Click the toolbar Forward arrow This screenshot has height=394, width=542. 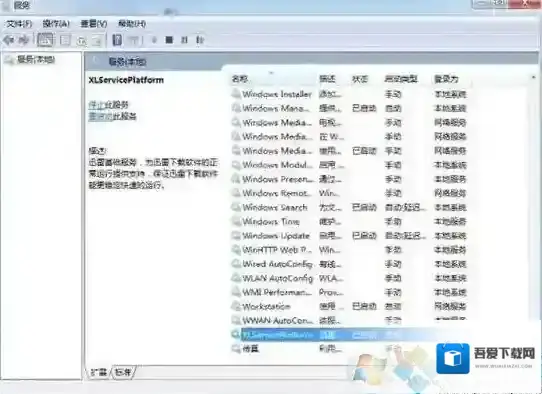tap(24, 40)
